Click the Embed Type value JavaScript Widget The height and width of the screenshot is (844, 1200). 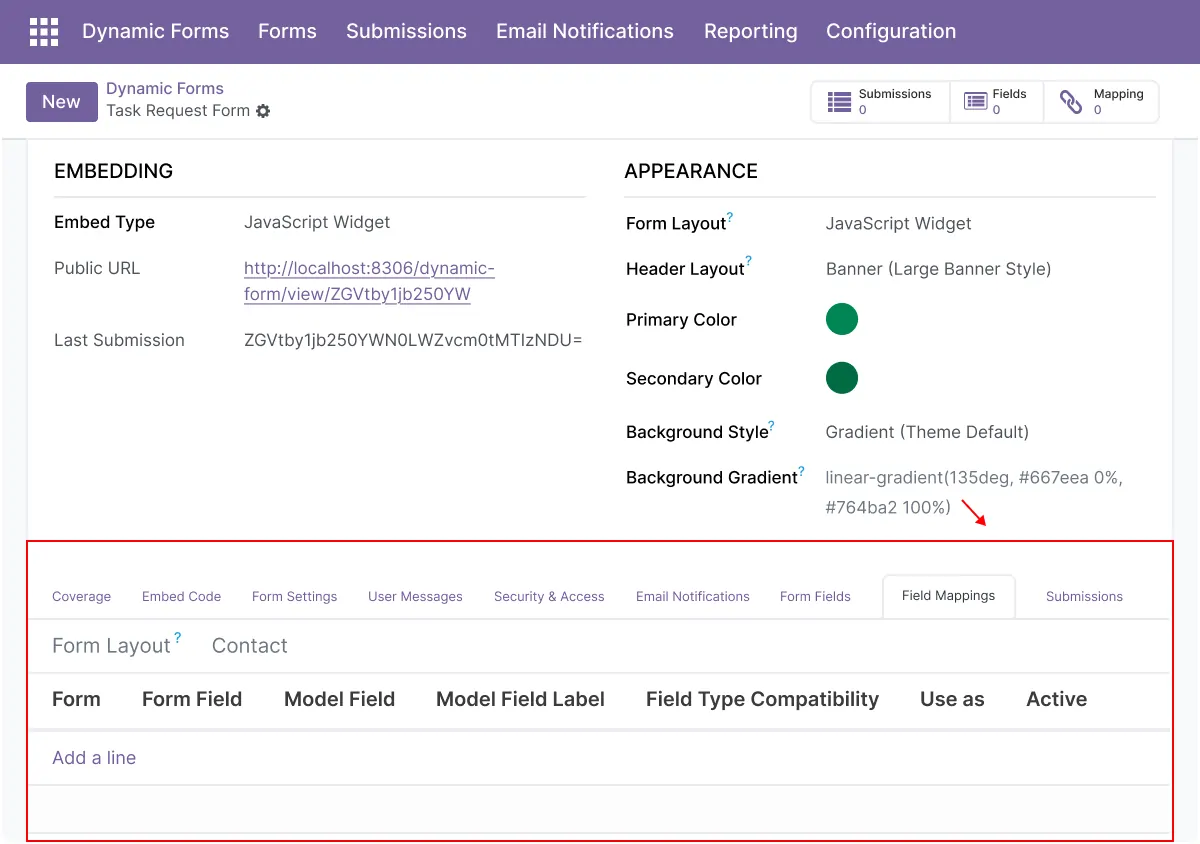tap(317, 222)
